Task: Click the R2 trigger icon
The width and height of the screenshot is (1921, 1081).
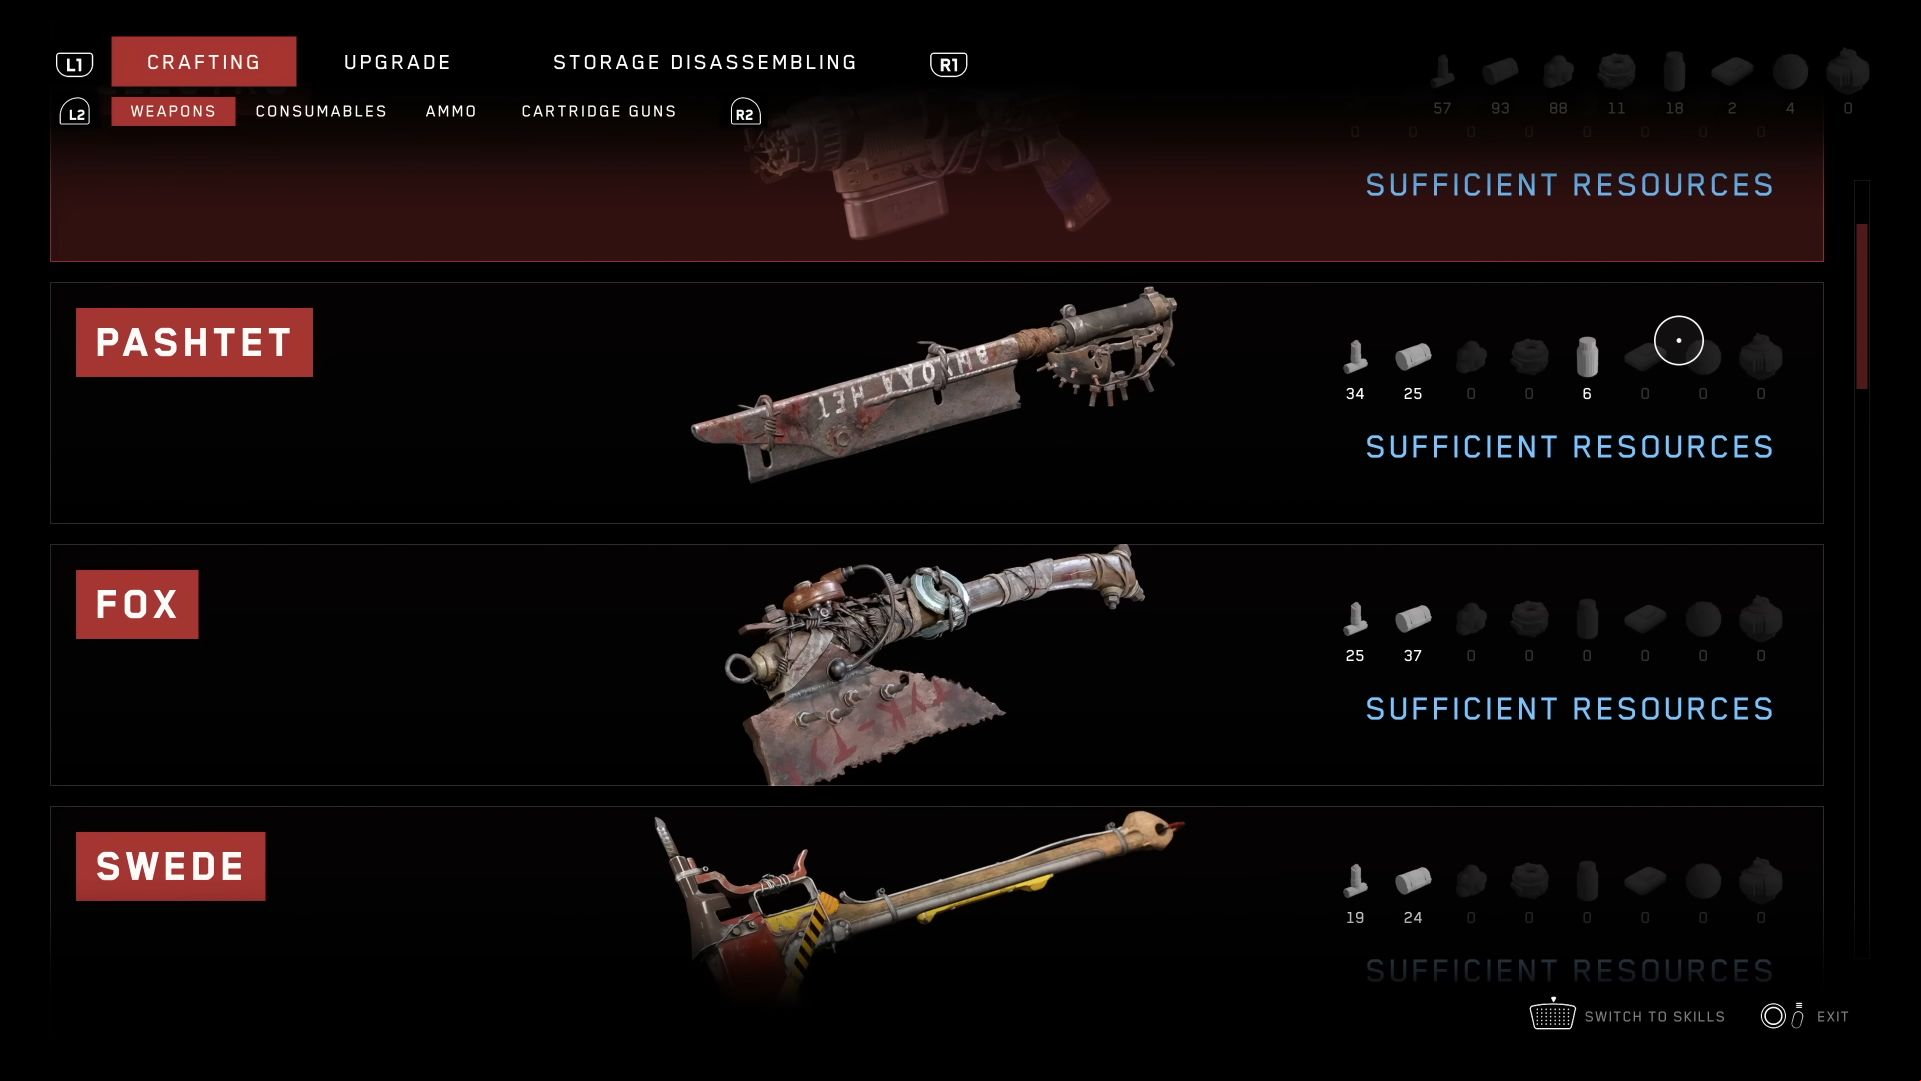Action: [745, 112]
